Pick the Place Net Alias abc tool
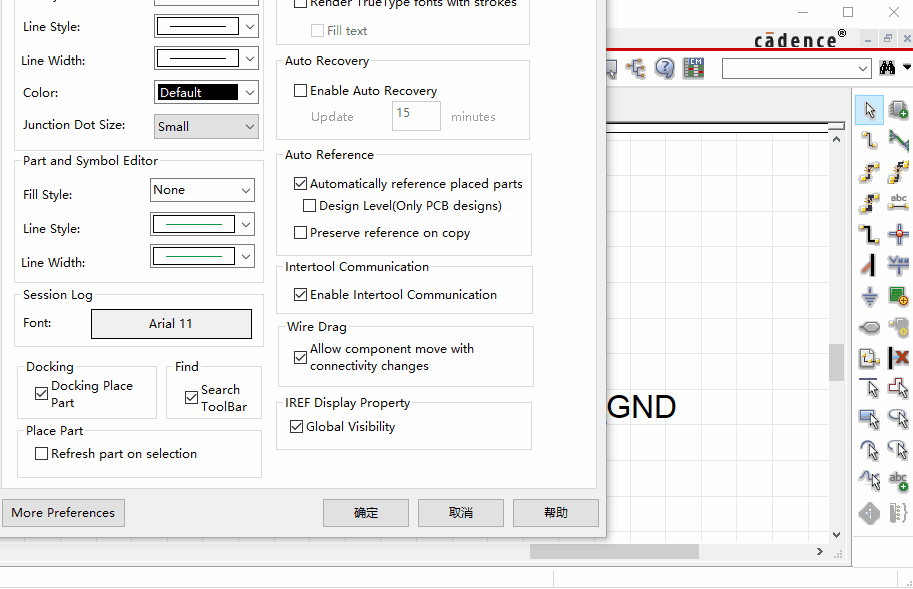Screen dimensions: 913x589 pyautogui.click(x=898, y=203)
